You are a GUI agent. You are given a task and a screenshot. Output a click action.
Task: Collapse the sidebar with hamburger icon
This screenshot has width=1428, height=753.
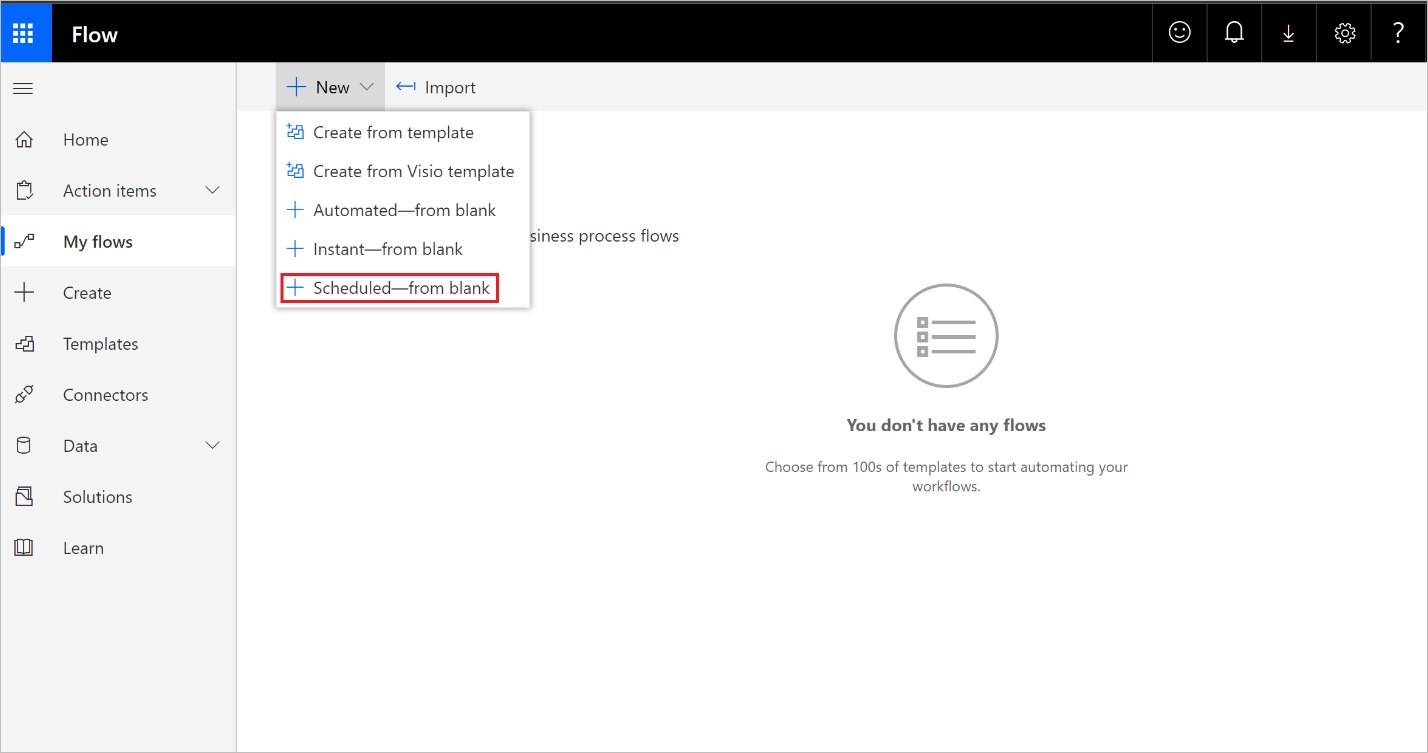tap(22, 88)
